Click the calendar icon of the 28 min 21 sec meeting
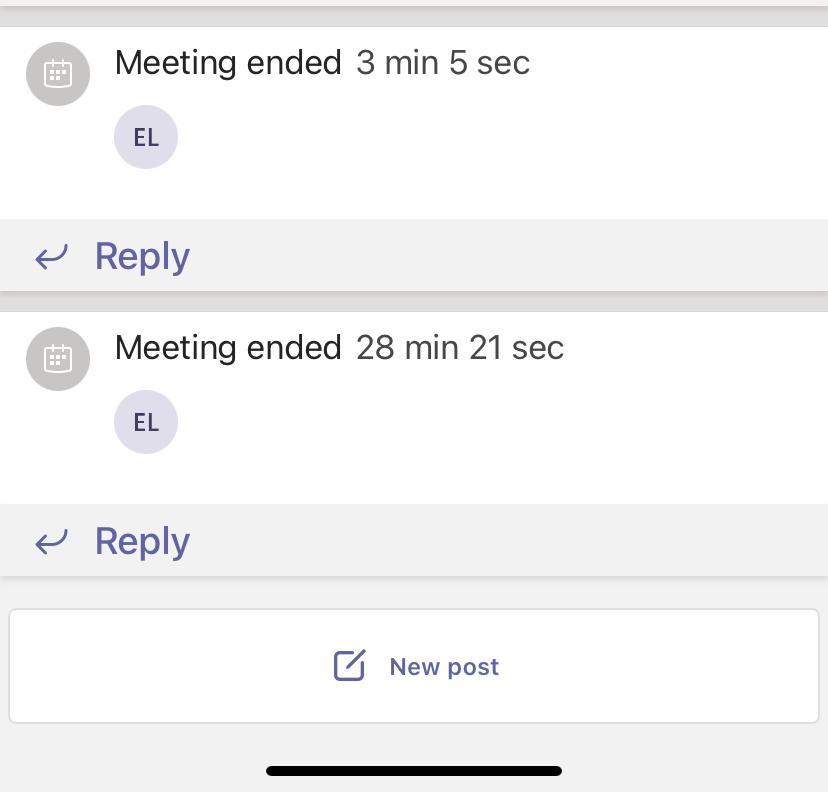828x792 pixels. 58,359
